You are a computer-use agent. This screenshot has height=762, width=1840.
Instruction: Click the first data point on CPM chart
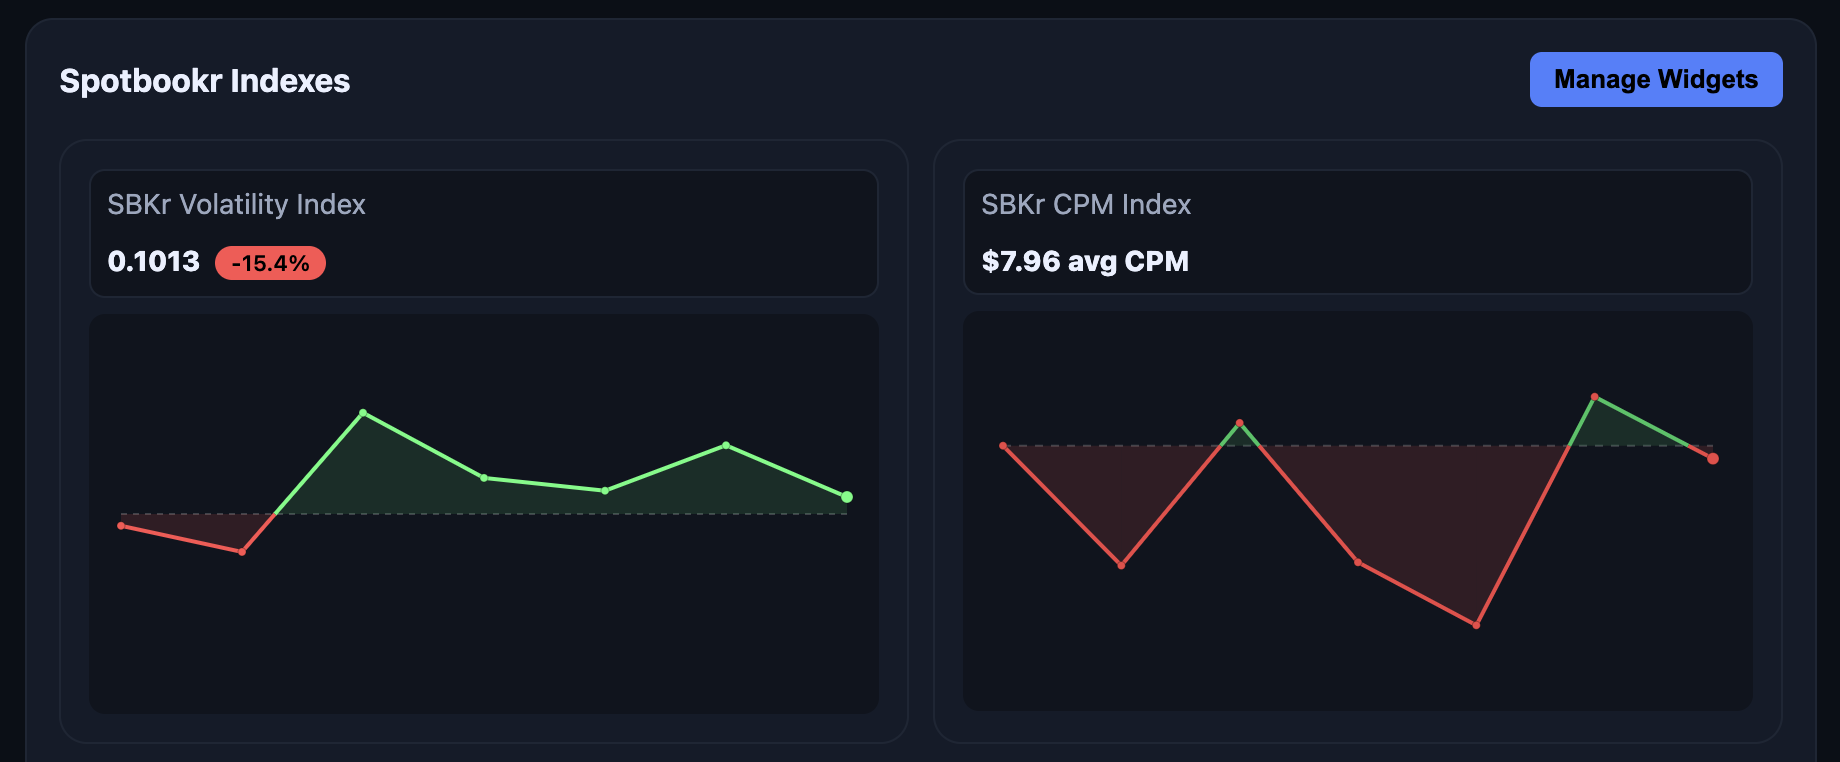coord(1003,446)
